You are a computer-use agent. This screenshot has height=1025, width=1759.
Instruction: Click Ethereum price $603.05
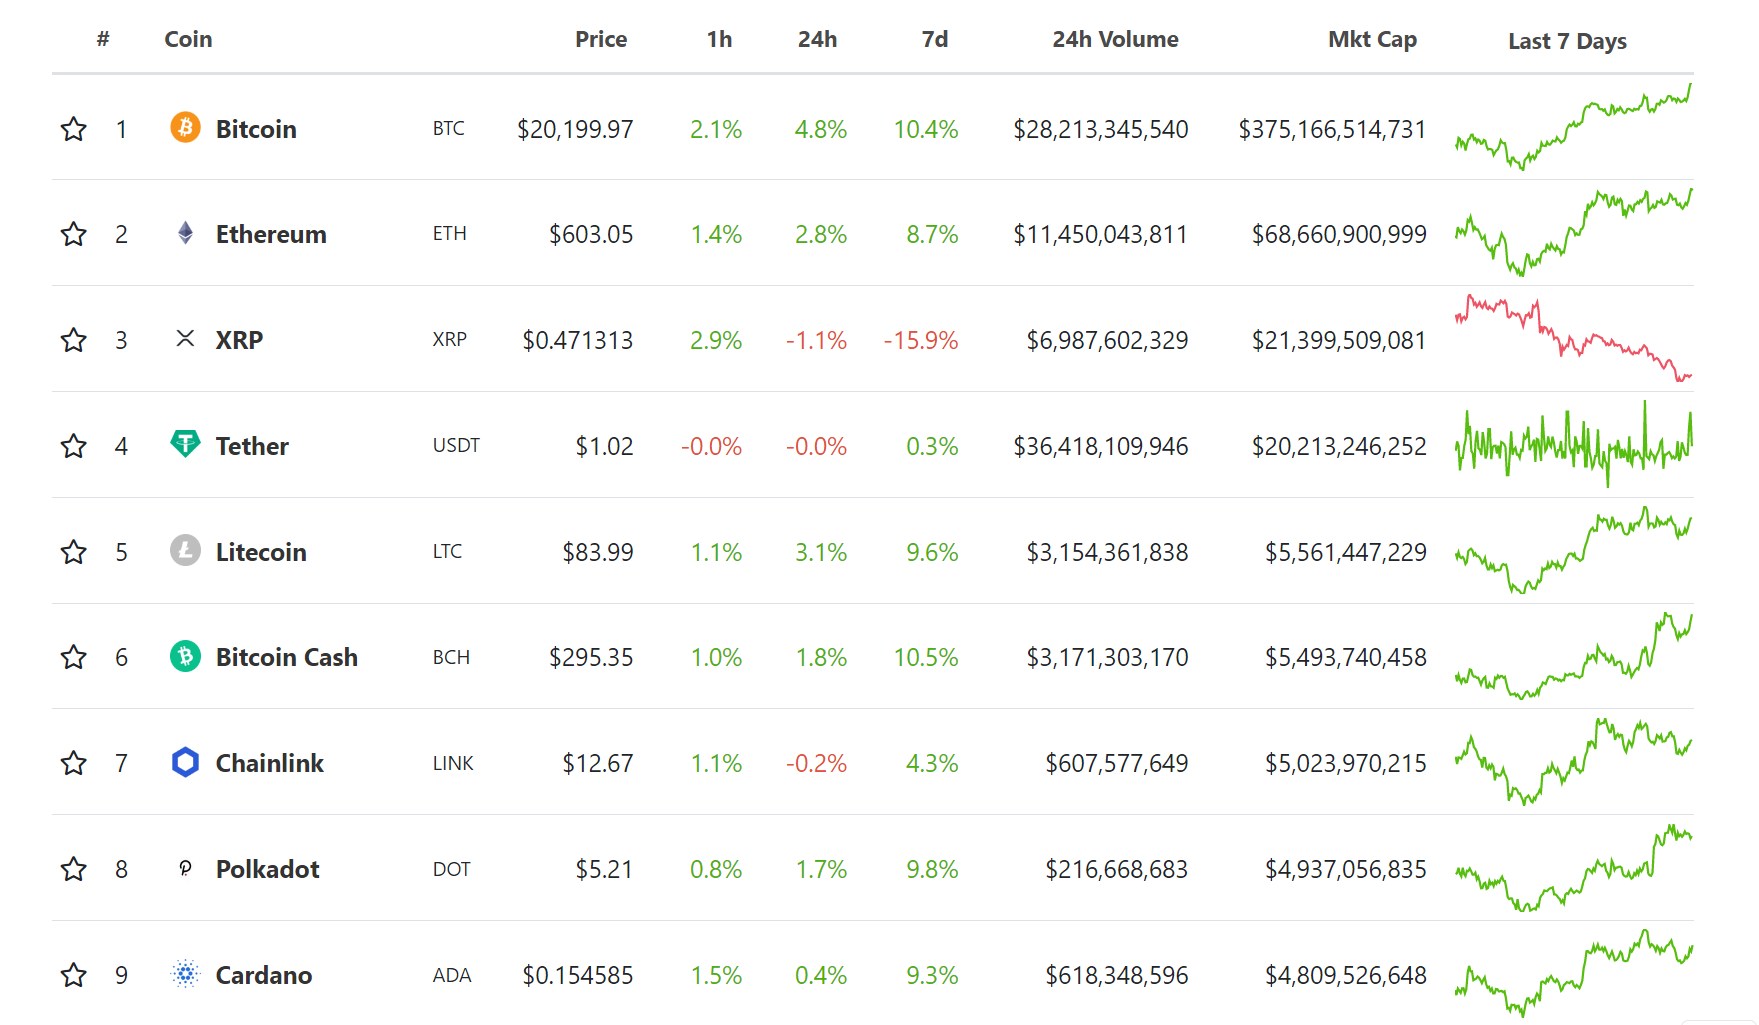click(x=591, y=234)
